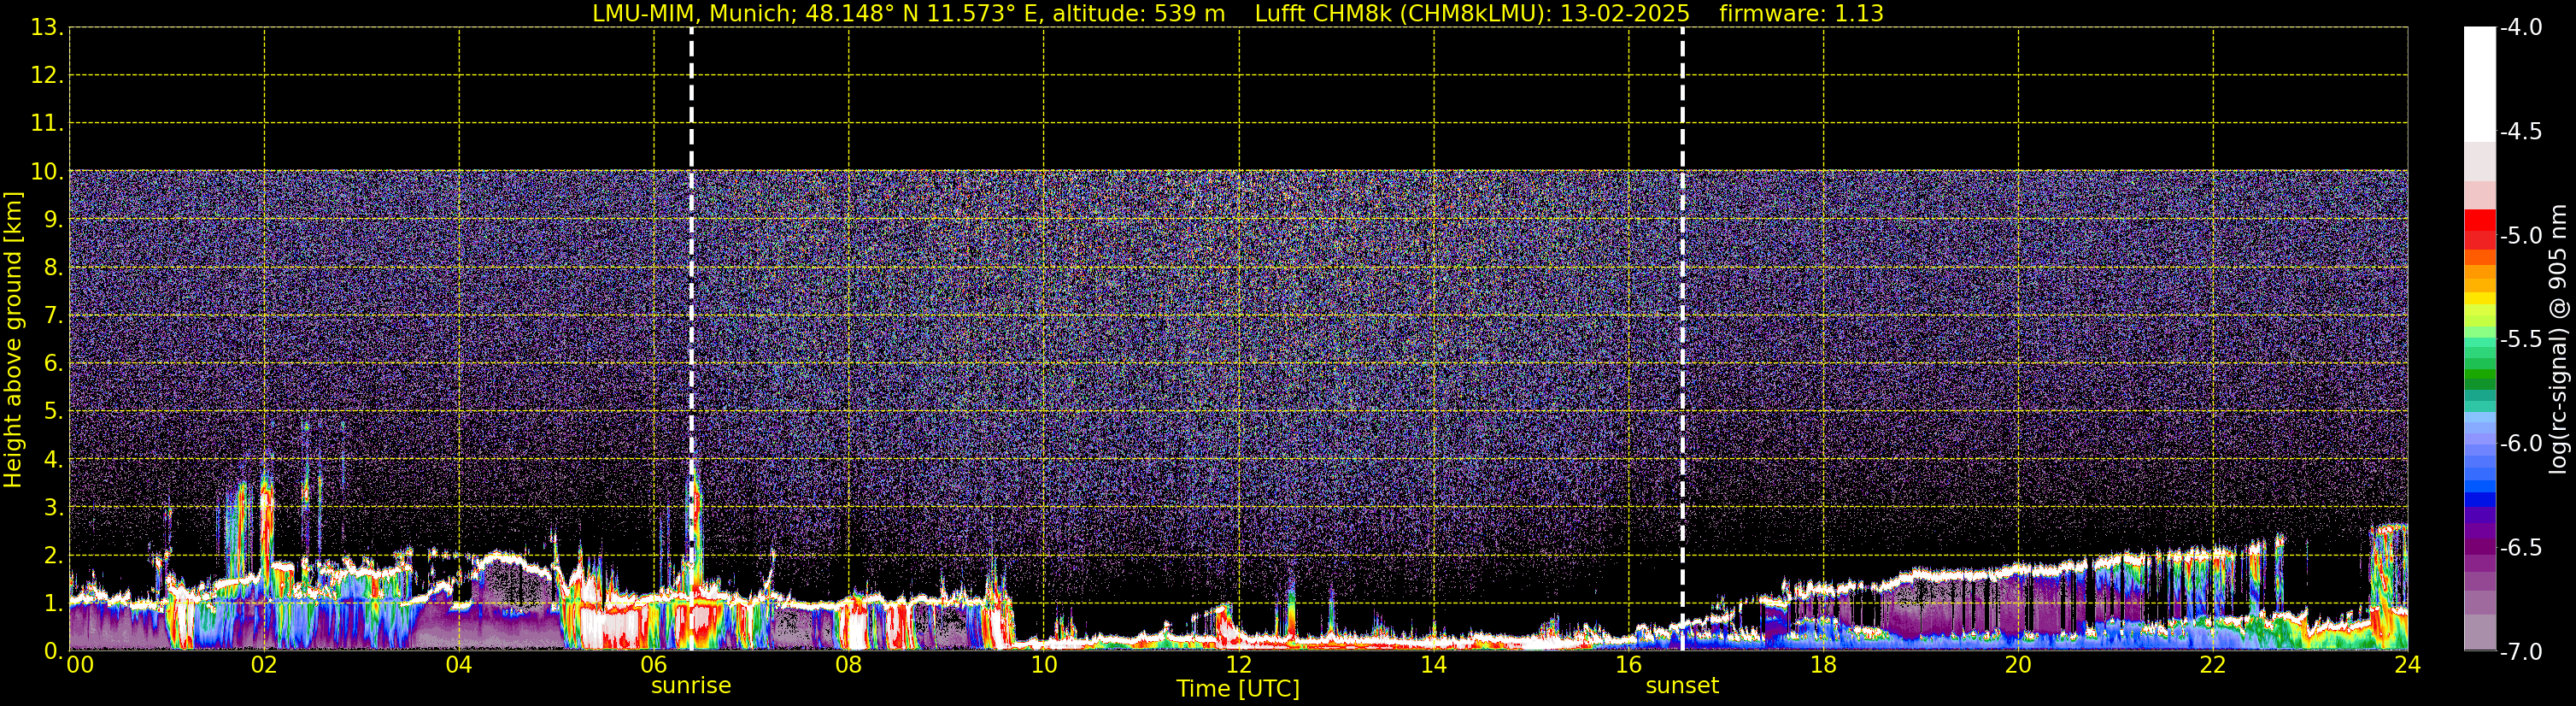Click the '-6.5' colorbar tick label
2576x706 pixels.
2520,548
